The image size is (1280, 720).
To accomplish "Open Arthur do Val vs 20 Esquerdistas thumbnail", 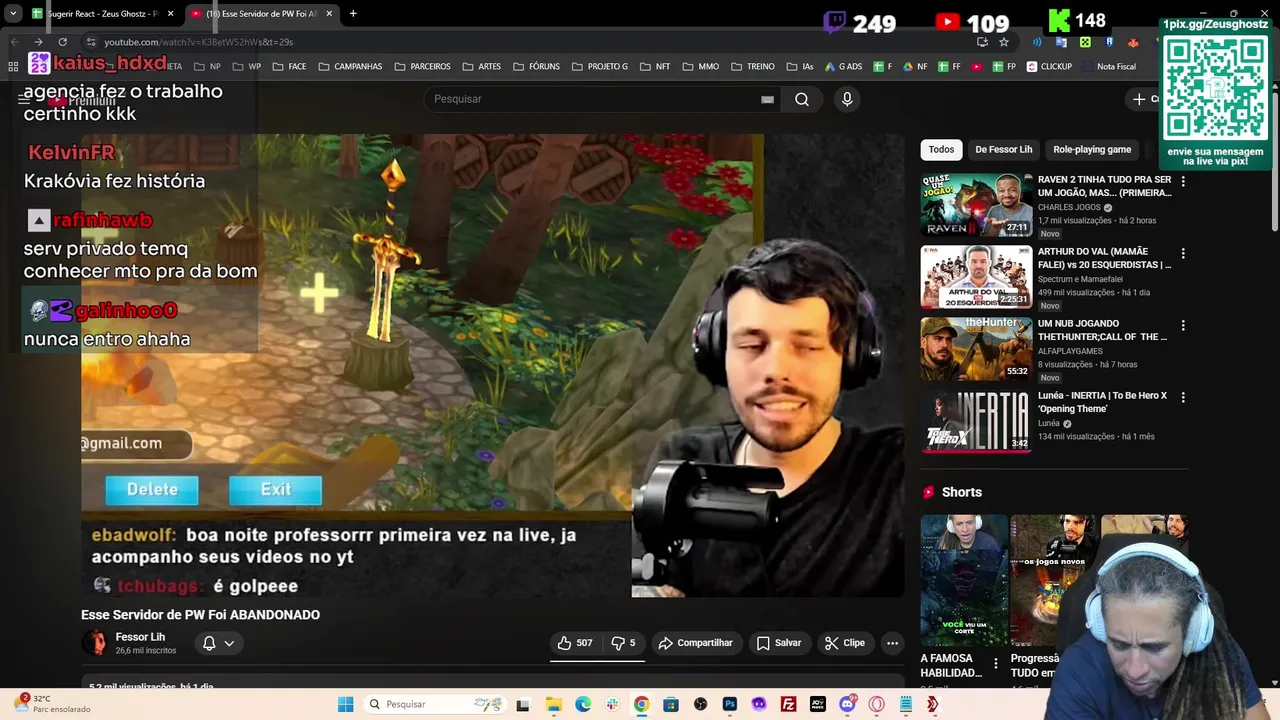I will 976,277.
